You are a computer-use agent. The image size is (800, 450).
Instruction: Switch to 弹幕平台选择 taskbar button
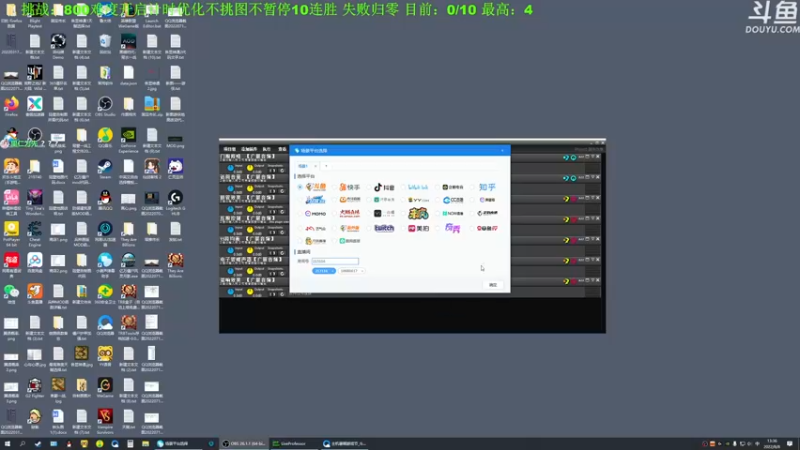180,444
